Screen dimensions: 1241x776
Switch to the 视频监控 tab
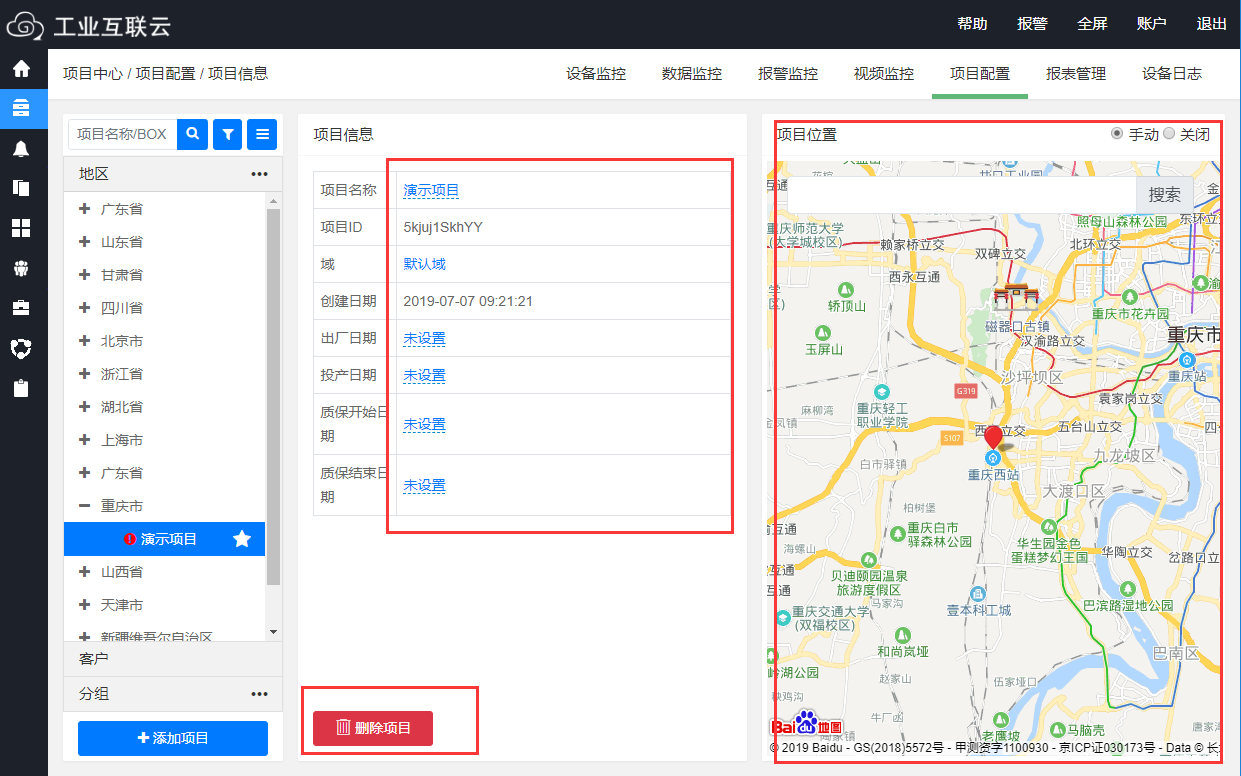coord(884,74)
